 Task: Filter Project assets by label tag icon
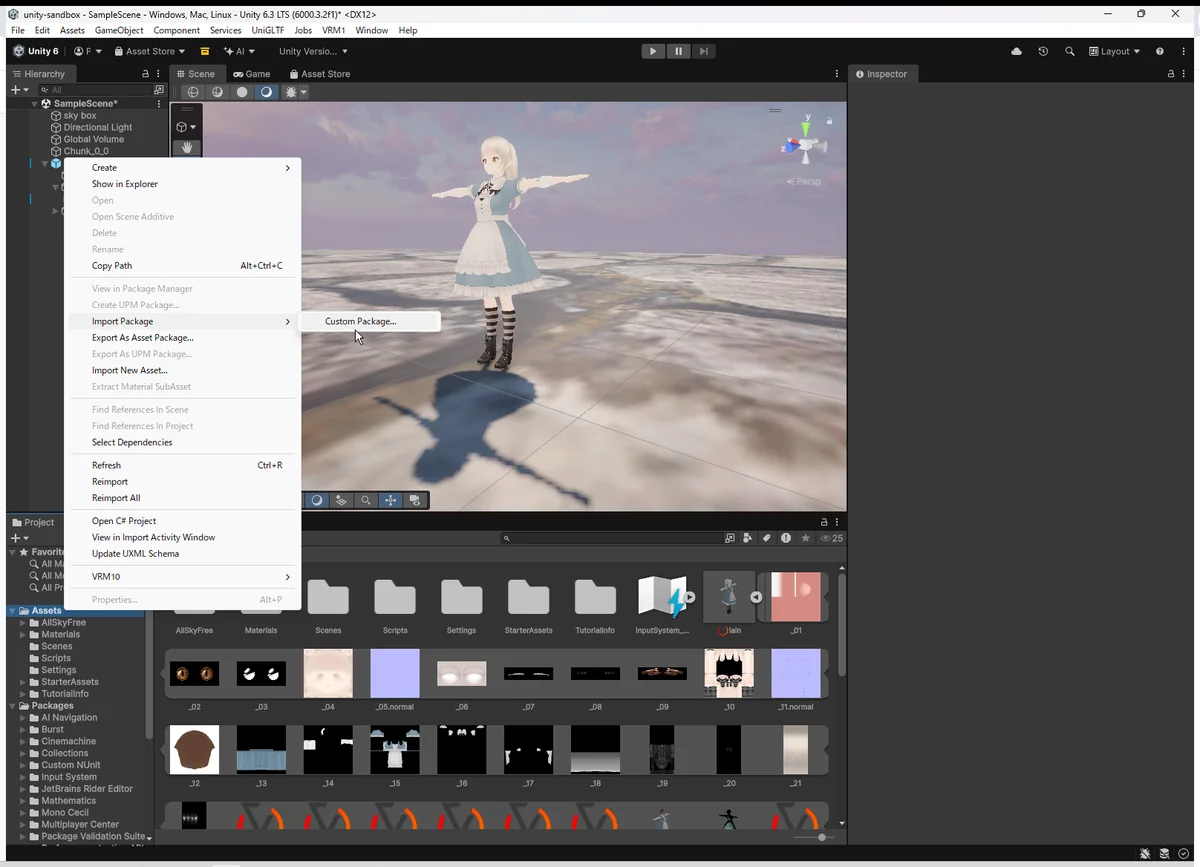(767, 538)
